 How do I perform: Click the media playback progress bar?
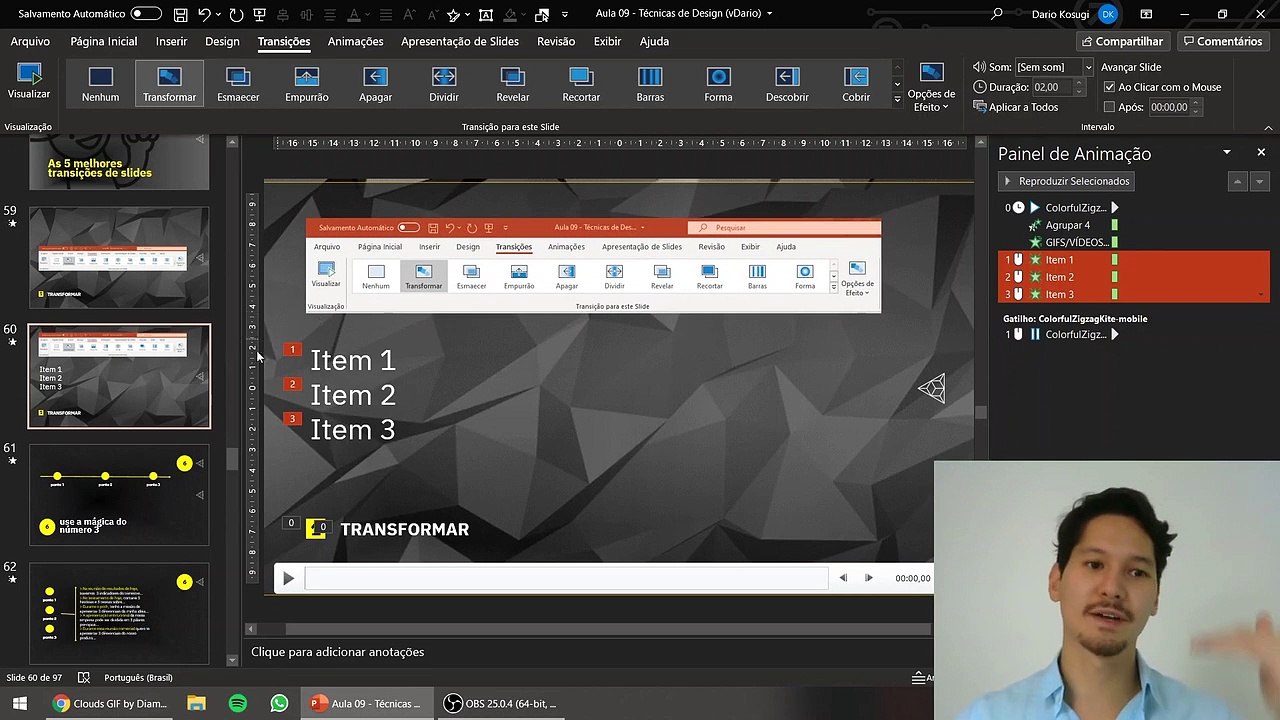566,578
